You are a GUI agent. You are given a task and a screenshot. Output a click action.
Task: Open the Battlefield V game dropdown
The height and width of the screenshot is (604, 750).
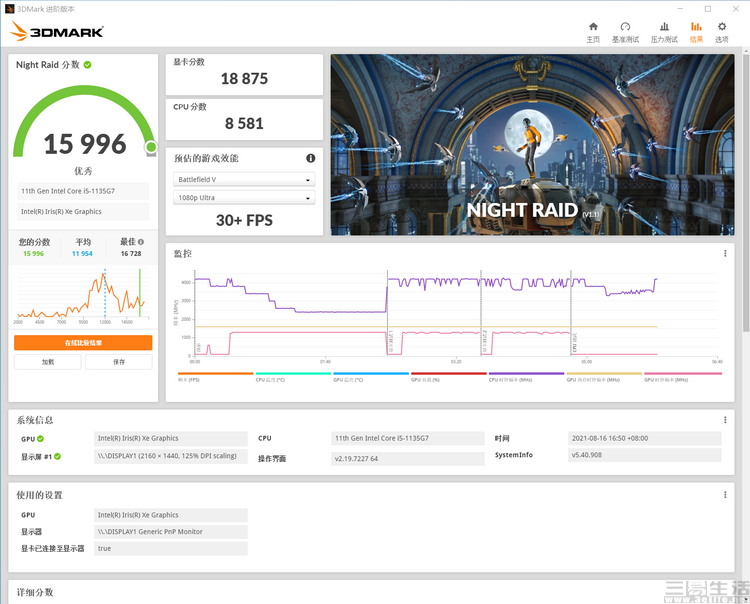[x=244, y=179]
